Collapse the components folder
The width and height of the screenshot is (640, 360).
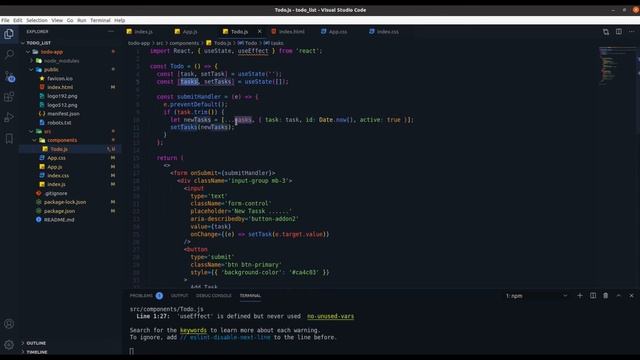(35, 140)
